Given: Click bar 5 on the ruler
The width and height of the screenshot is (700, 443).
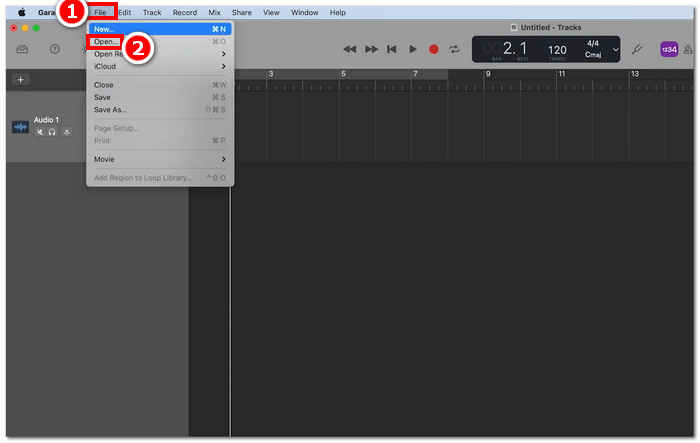Looking at the screenshot, I should (343, 74).
